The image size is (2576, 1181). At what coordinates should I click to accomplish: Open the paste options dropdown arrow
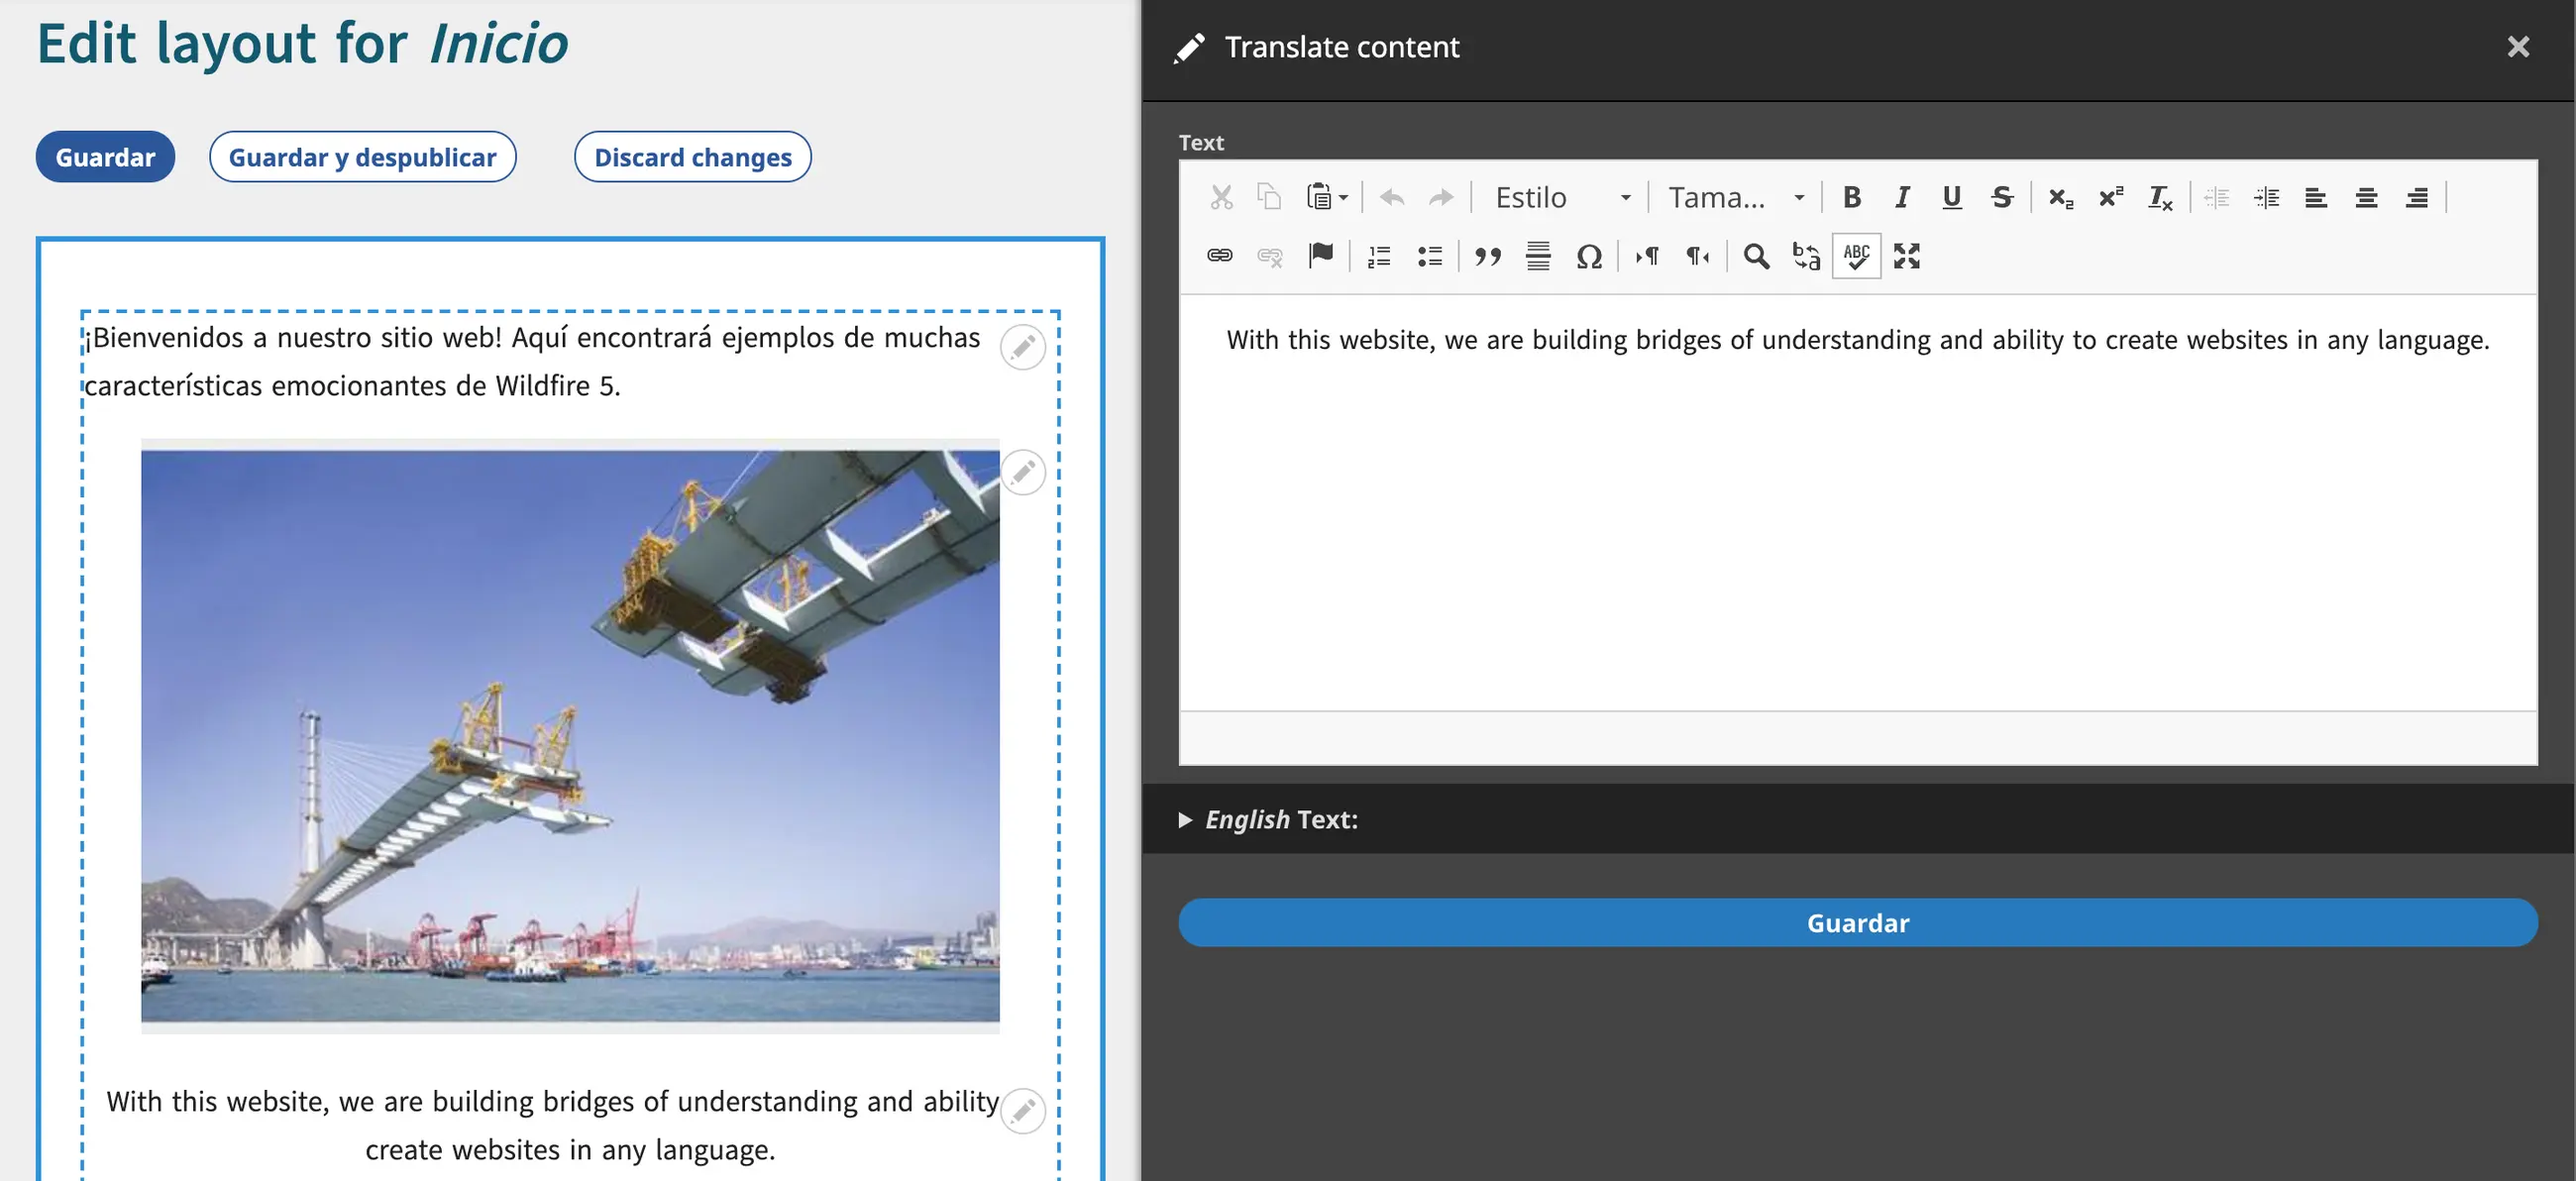click(1344, 197)
